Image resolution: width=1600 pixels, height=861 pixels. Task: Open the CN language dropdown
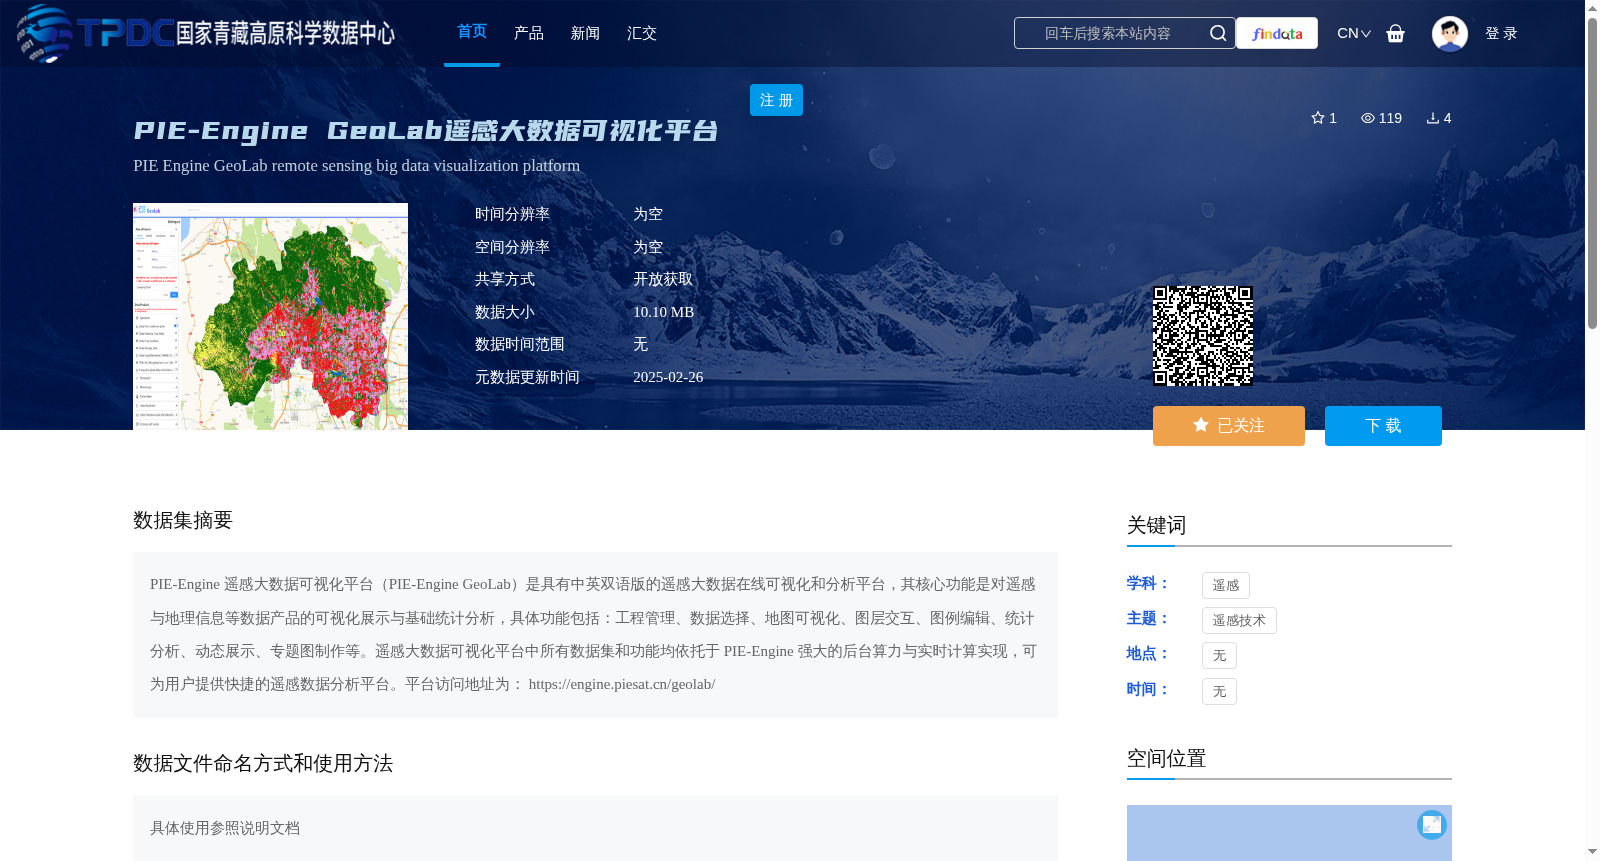1354,33
